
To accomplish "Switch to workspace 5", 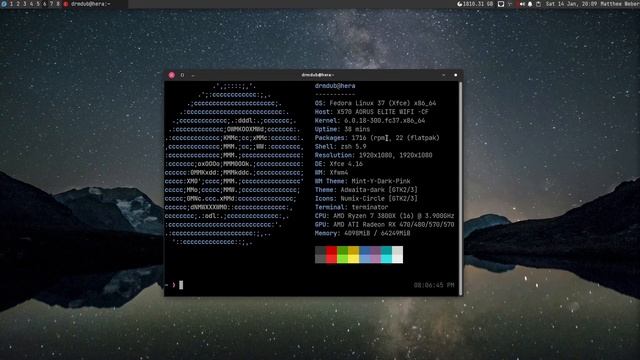I will click(38, 4).
